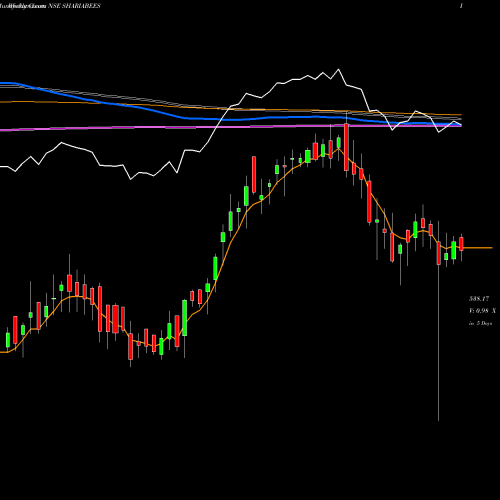The width and height of the screenshot is (500, 500).
Task: Click the "in 5 Days" label
Action: 480,323
